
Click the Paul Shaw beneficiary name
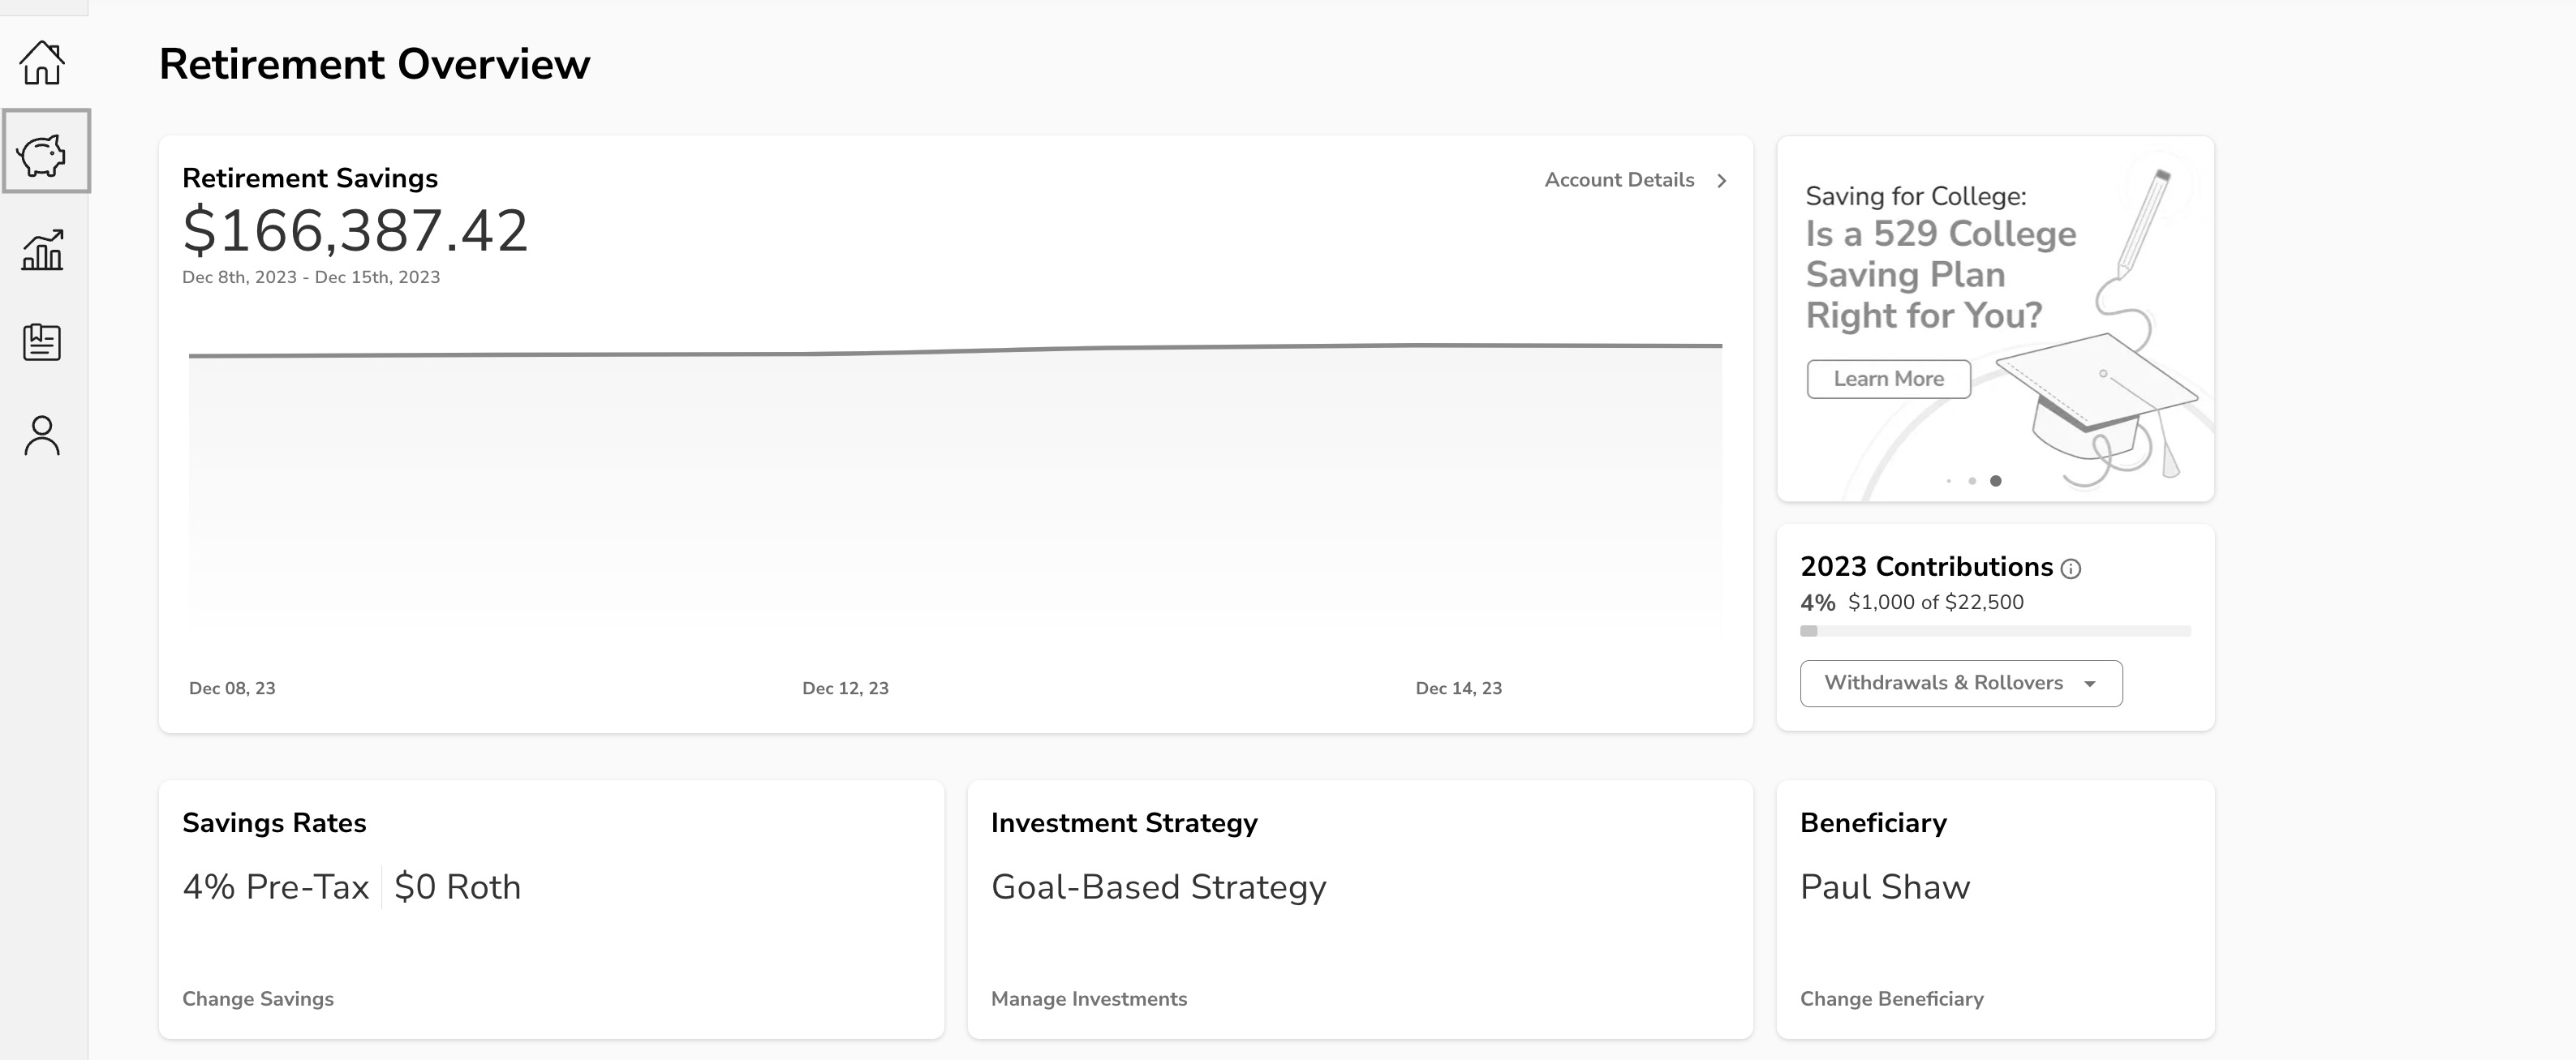tap(1885, 887)
